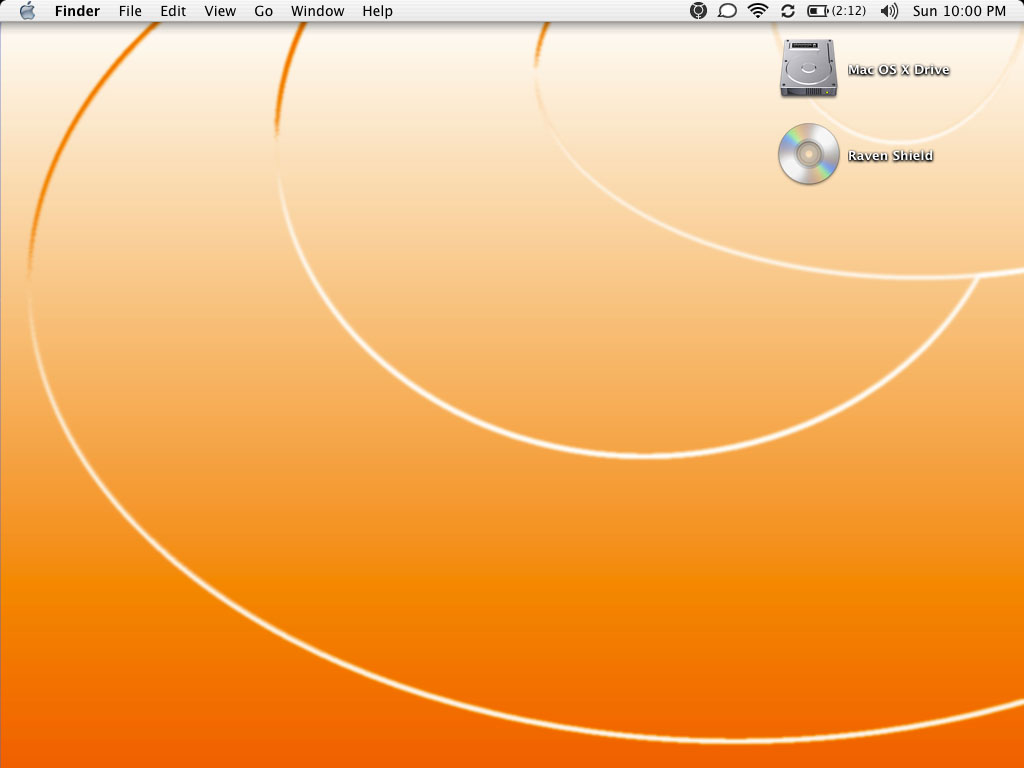Click the chat speech bubble status icon
This screenshot has height=768, width=1024.
(727, 11)
